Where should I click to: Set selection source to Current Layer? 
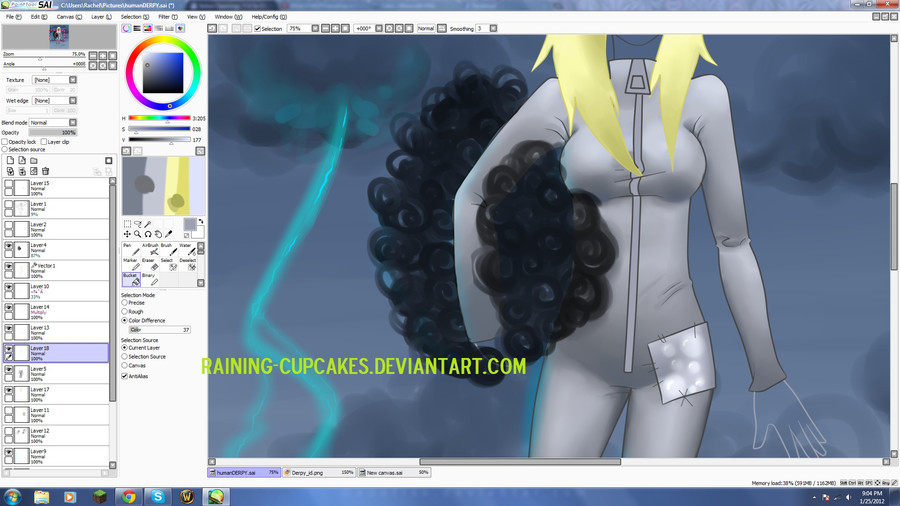pyautogui.click(x=125, y=348)
